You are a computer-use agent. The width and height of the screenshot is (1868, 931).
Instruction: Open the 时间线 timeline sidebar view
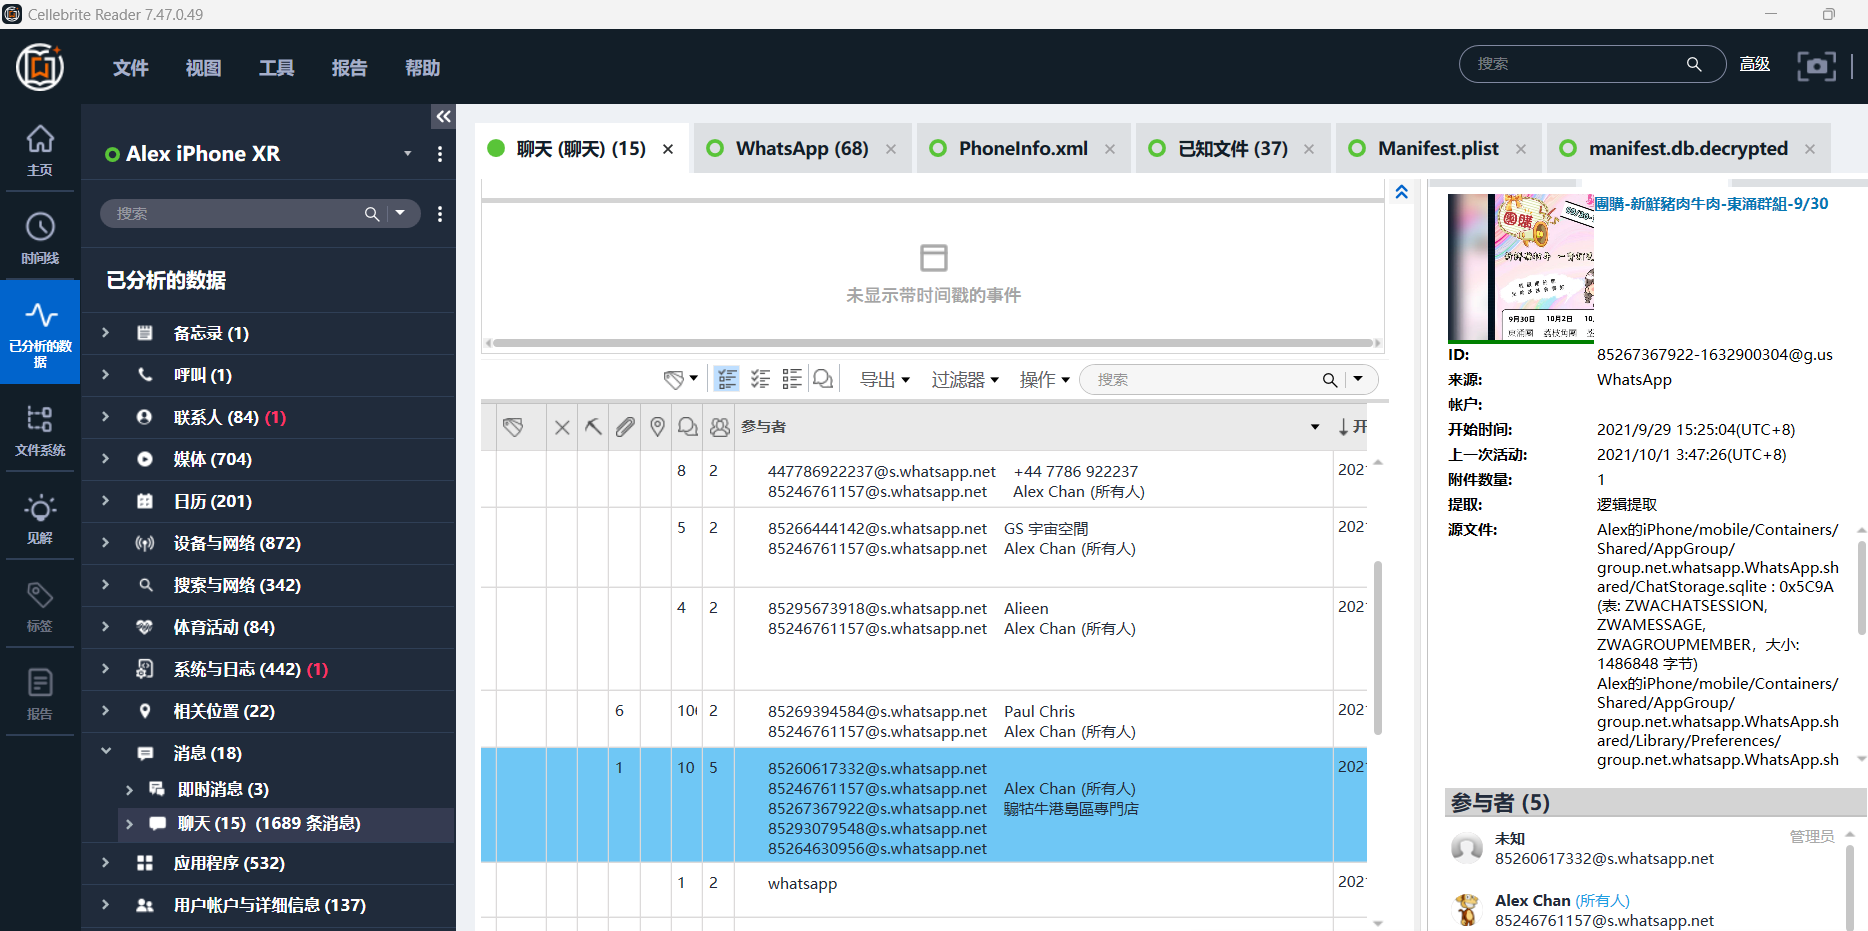40,238
